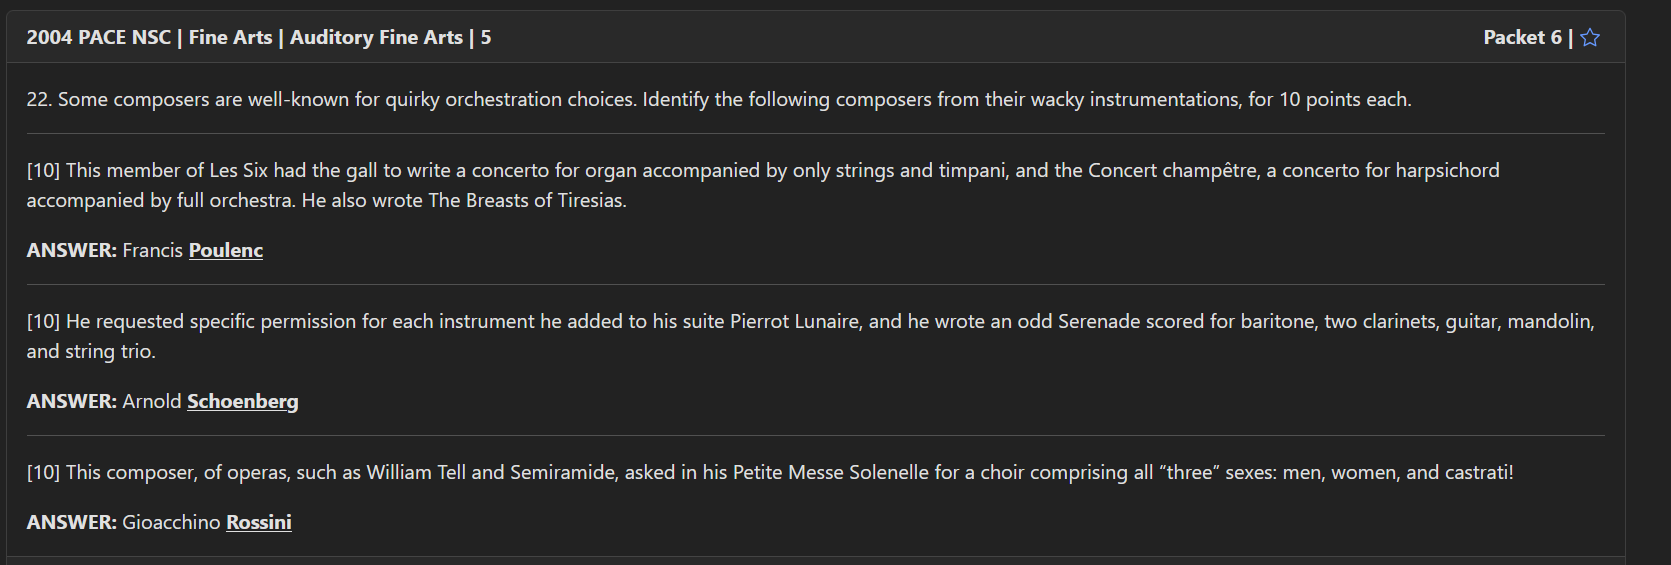Click the ANSWER label before Rossini
Viewport: 1671px width, 565px height.
click(x=71, y=522)
